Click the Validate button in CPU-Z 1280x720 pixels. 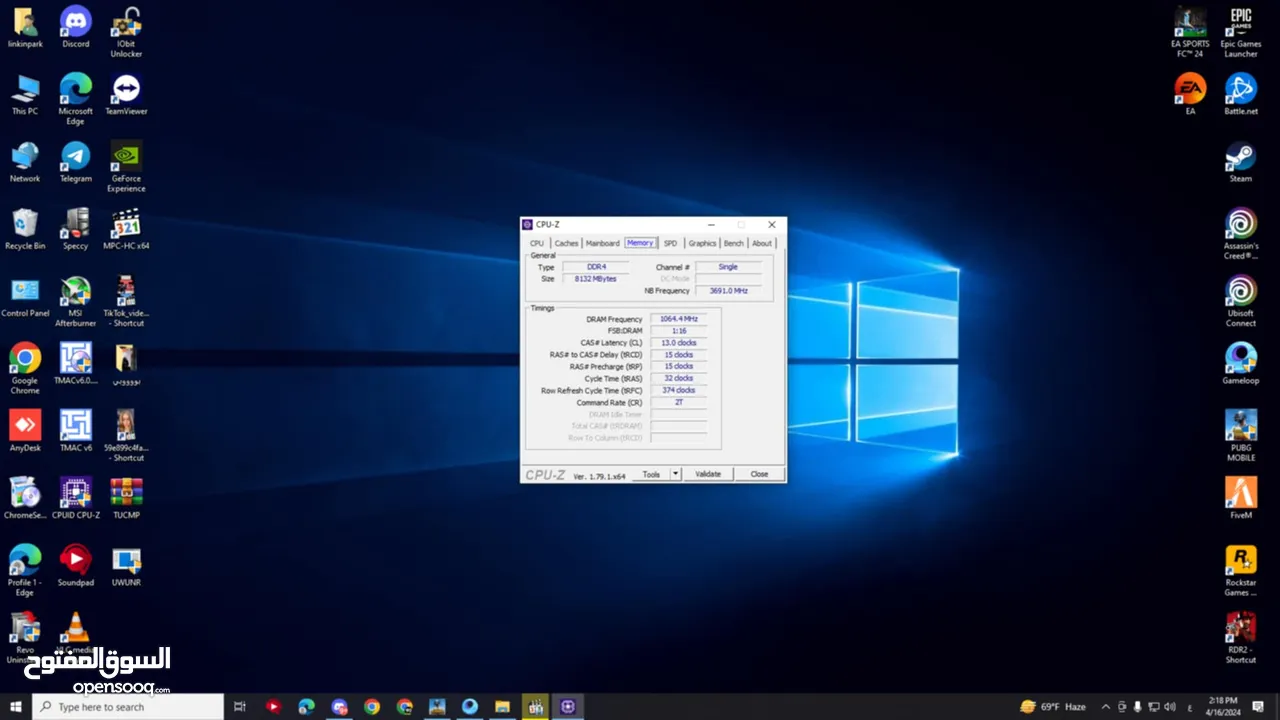click(x=708, y=474)
